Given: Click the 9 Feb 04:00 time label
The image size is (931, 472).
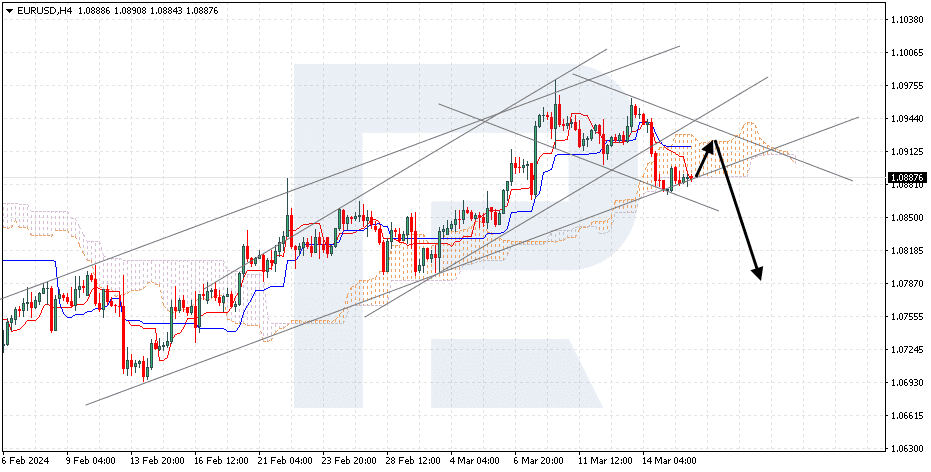Looking at the screenshot, I should (90, 461).
